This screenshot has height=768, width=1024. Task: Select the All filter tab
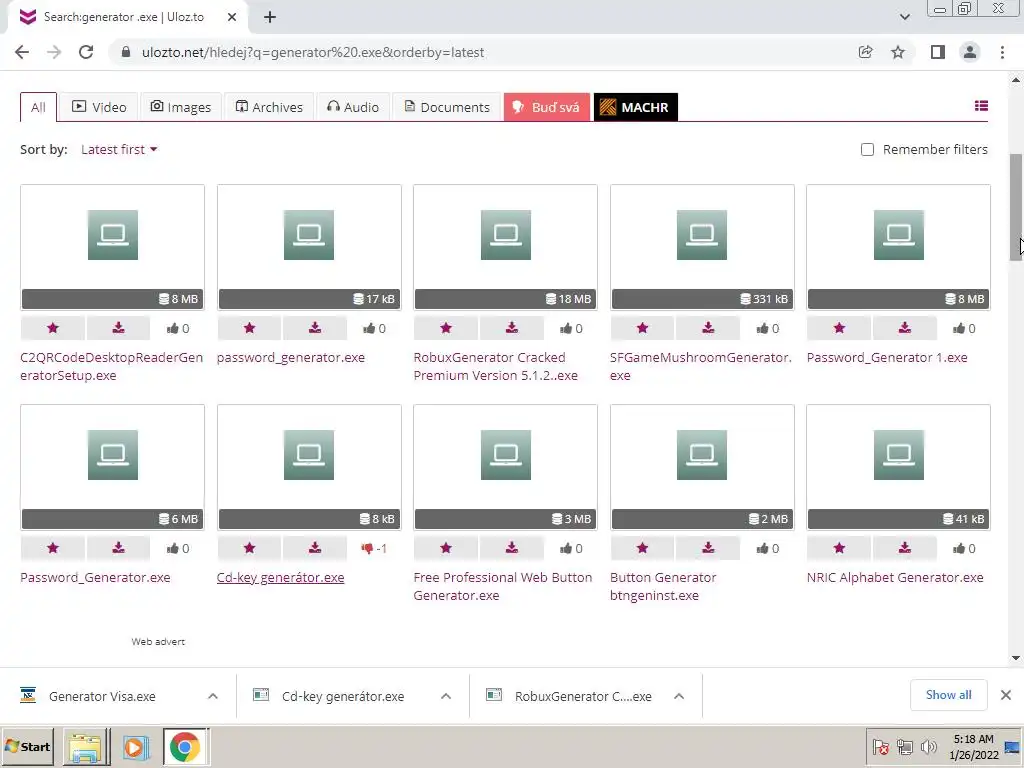[39, 107]
